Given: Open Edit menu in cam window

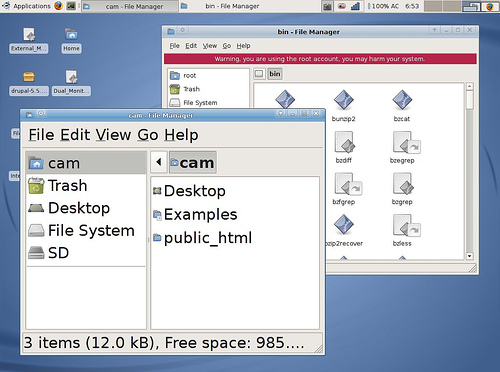Looking at the screenshot, I should pyautogui.click(x=75, y=135).
